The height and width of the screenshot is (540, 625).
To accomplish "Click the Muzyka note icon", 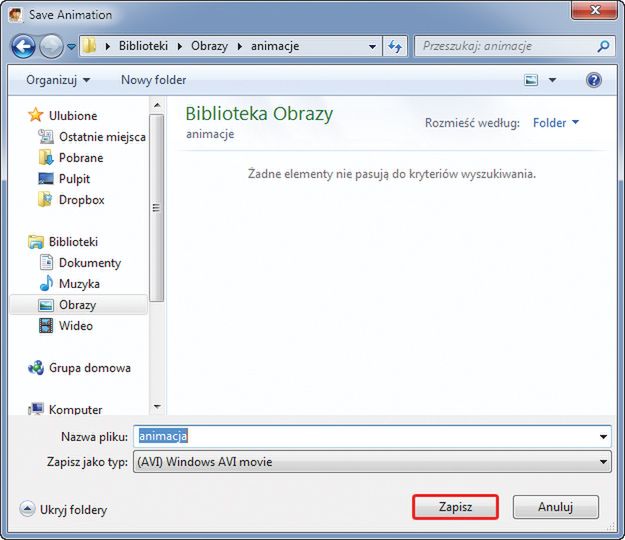I will tap(46, 283).
